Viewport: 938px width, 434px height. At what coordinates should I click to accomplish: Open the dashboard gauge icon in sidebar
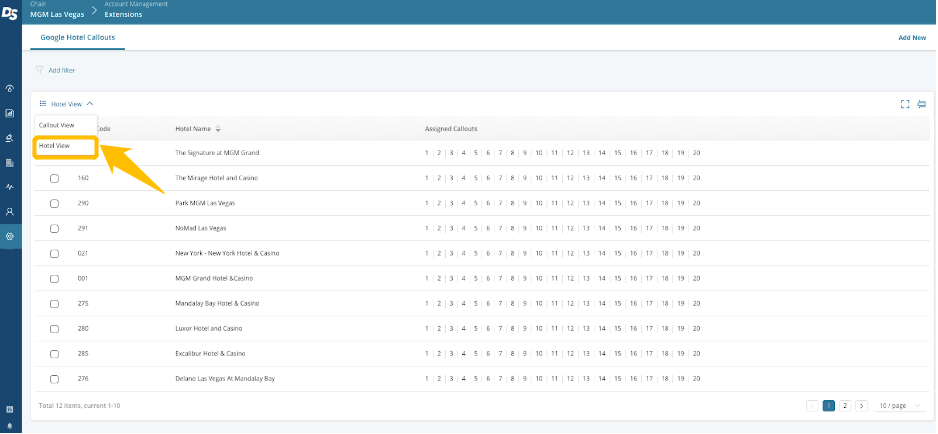(x=10, y=89)
